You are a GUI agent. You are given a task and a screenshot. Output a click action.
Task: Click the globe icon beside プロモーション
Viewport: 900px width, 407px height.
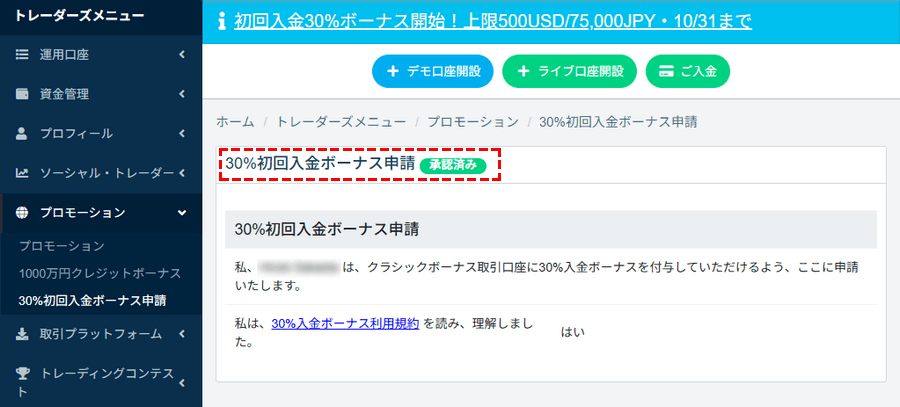[x=22, y=212]
